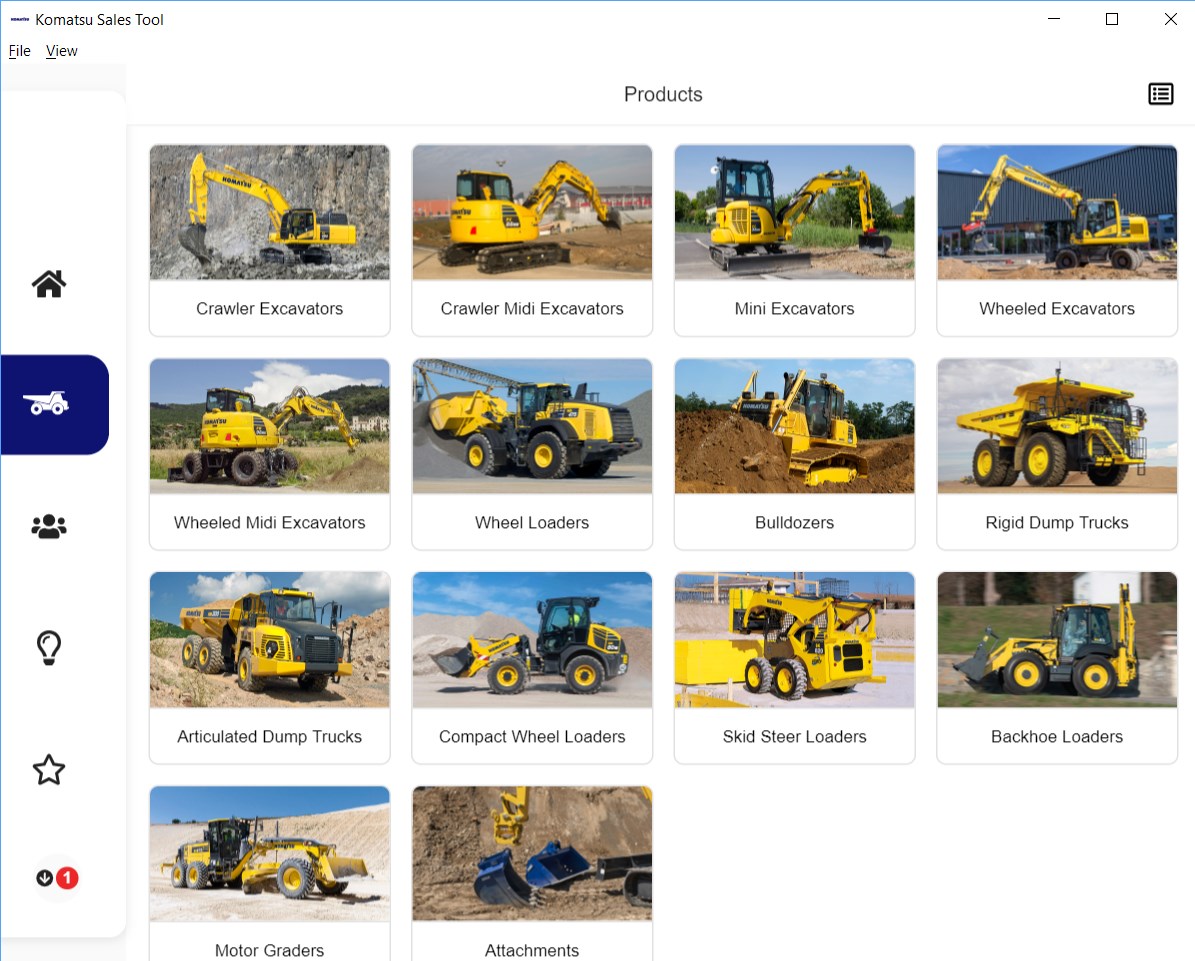Open the Customers people group icon
Image resolution: width=1195 pixels, height=961 pixels.
click(x=49, y=526)
